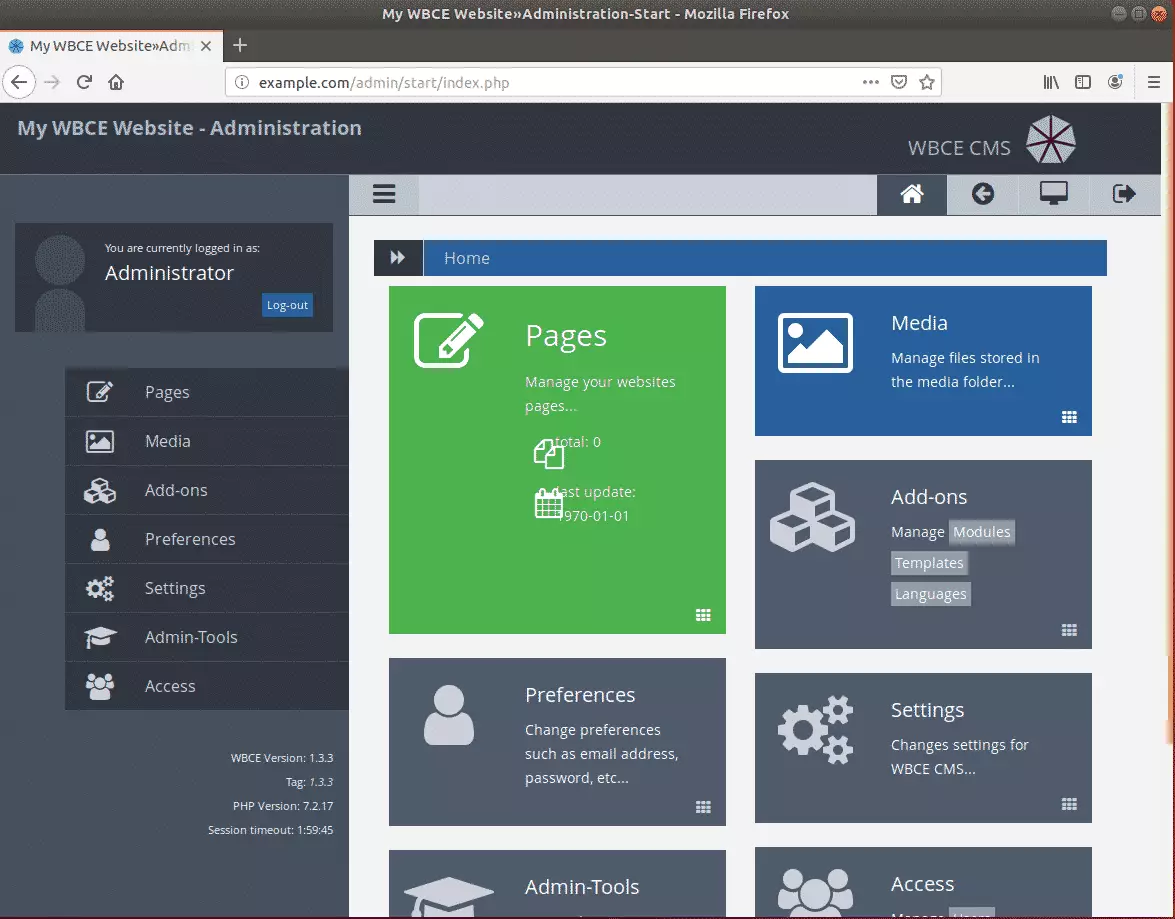Click the gears icon on Settings card

(815, 730)
